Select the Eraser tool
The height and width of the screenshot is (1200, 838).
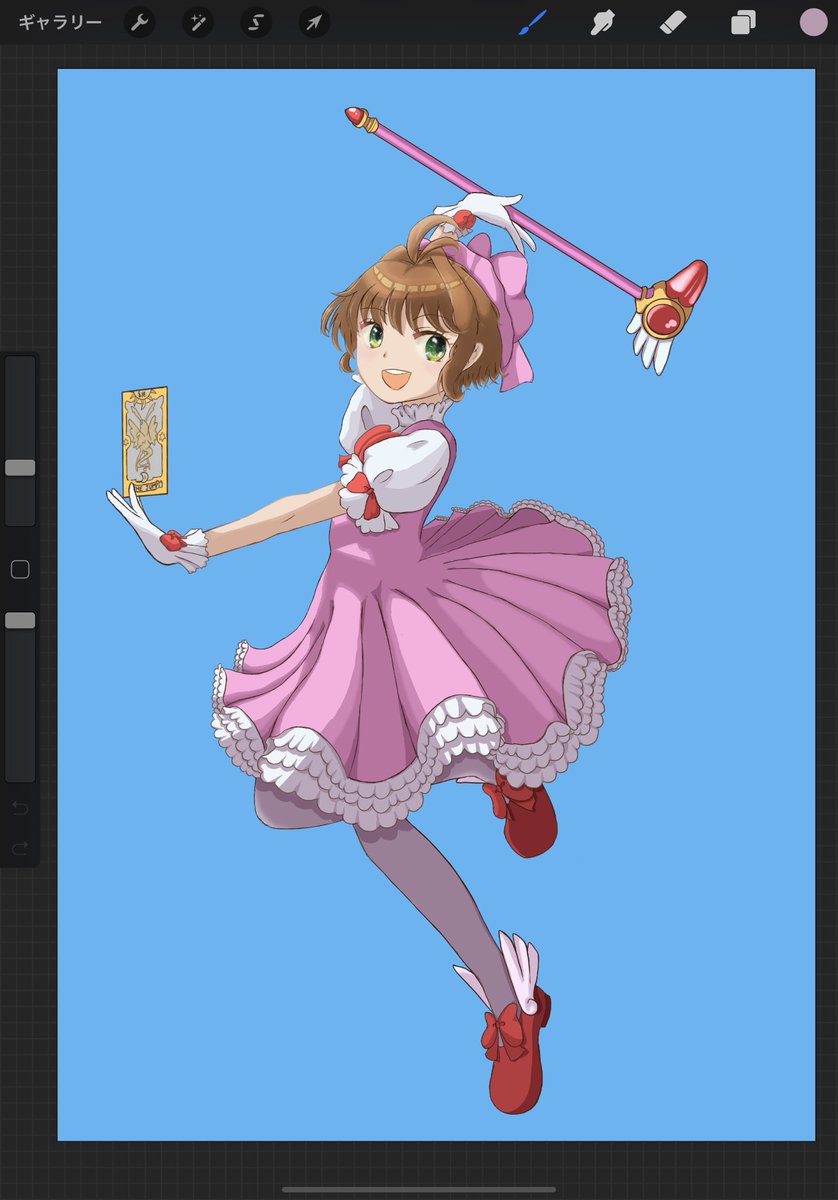[x=674, y=22]
